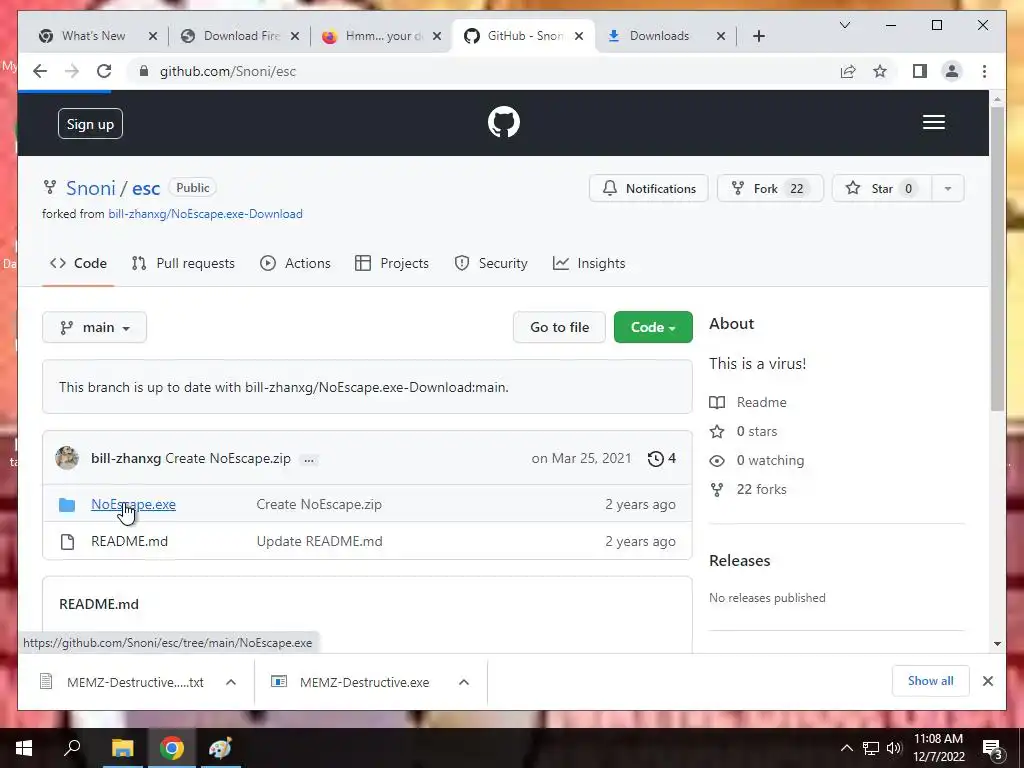Click the page vertical scrollbar thumb
The image size is (1024, 768).
click(x=997, y=259)
